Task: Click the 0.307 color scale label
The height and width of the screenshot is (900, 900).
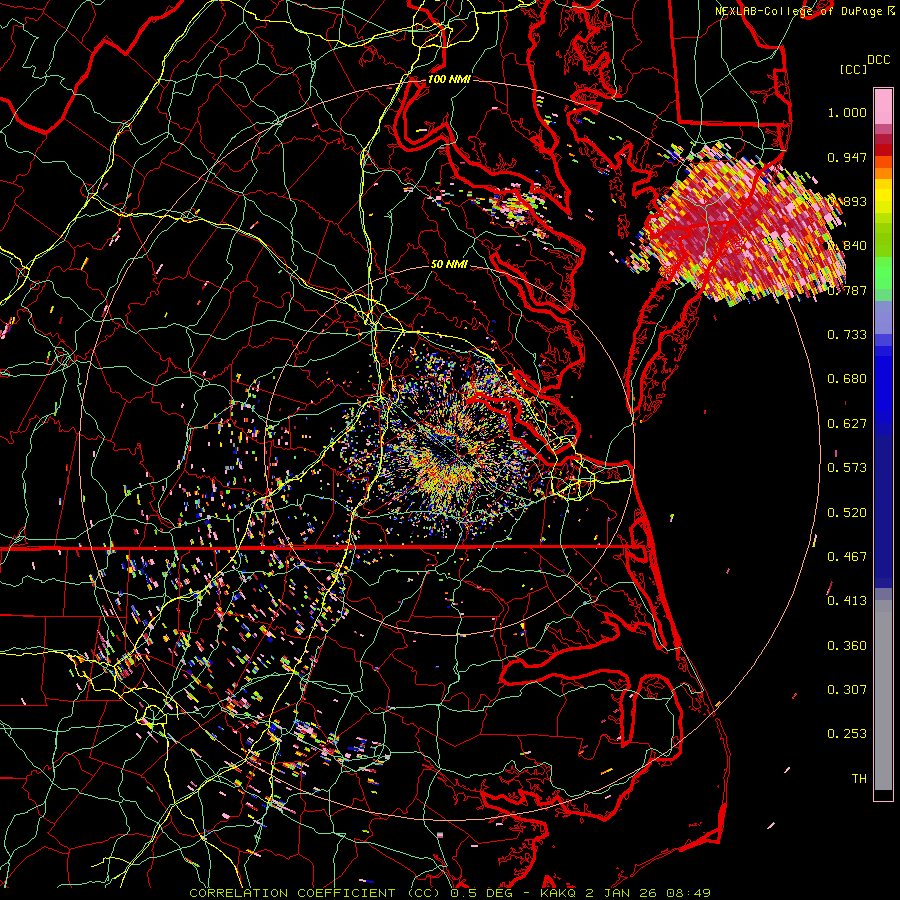Action: (x=847, y=690)
